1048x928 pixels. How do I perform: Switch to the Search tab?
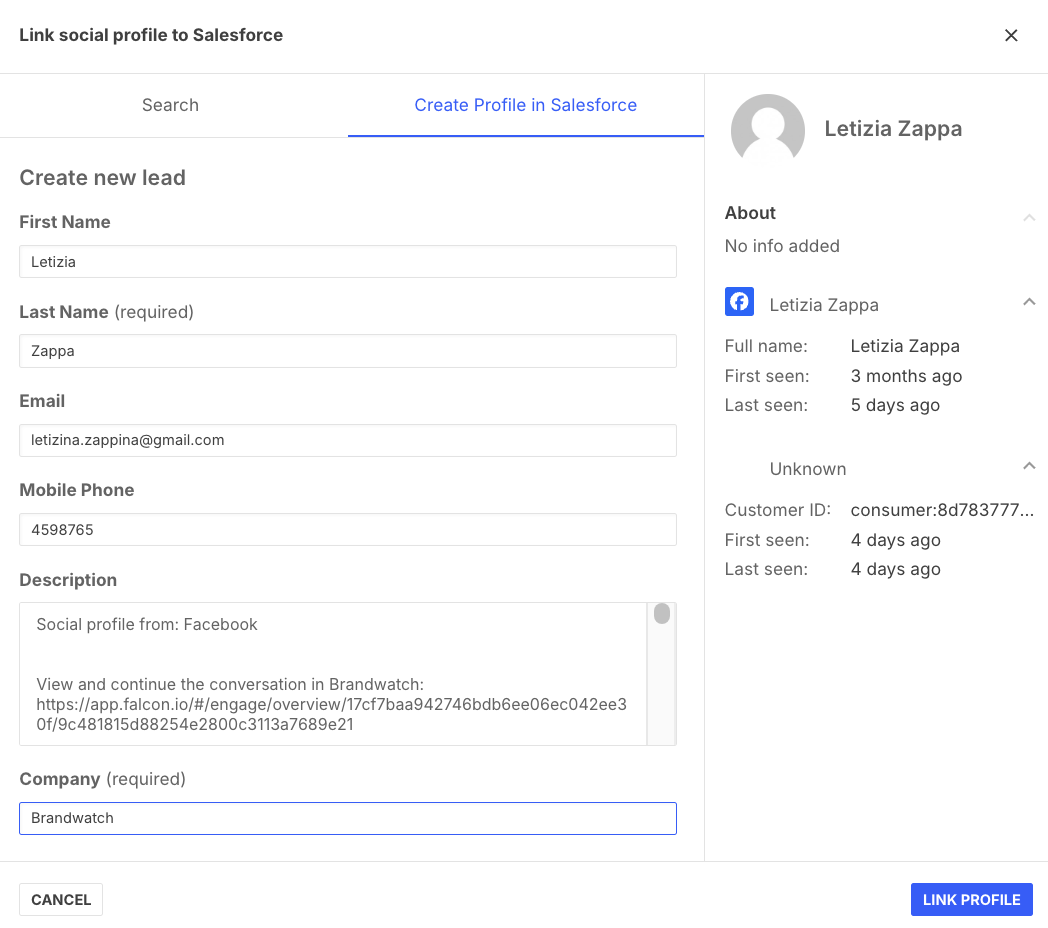[170, 105]
